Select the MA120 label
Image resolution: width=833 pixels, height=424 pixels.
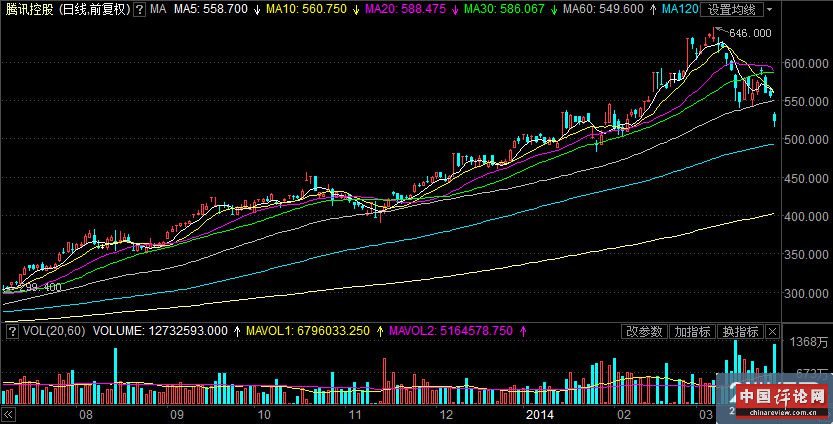tap(680, 9)
